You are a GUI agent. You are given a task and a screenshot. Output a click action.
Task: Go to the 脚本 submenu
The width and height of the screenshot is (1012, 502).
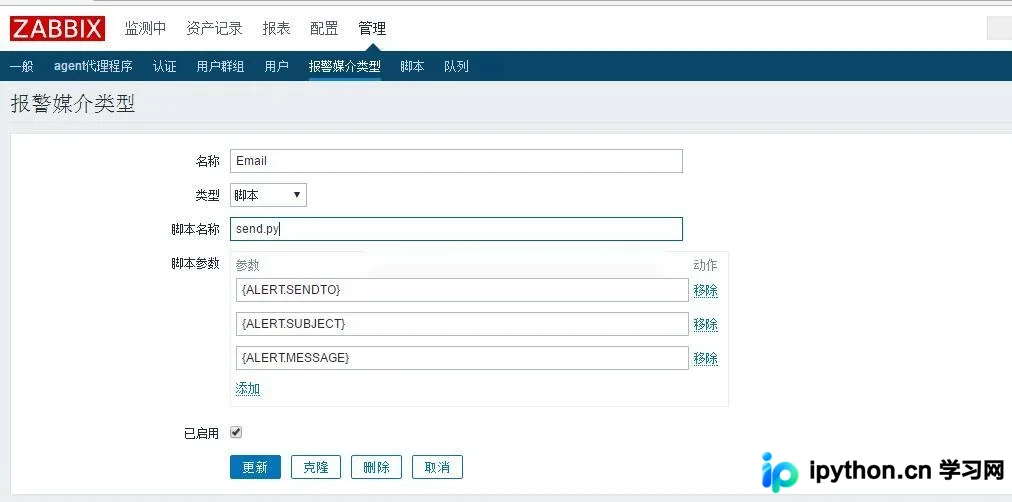tap(412, 66)
